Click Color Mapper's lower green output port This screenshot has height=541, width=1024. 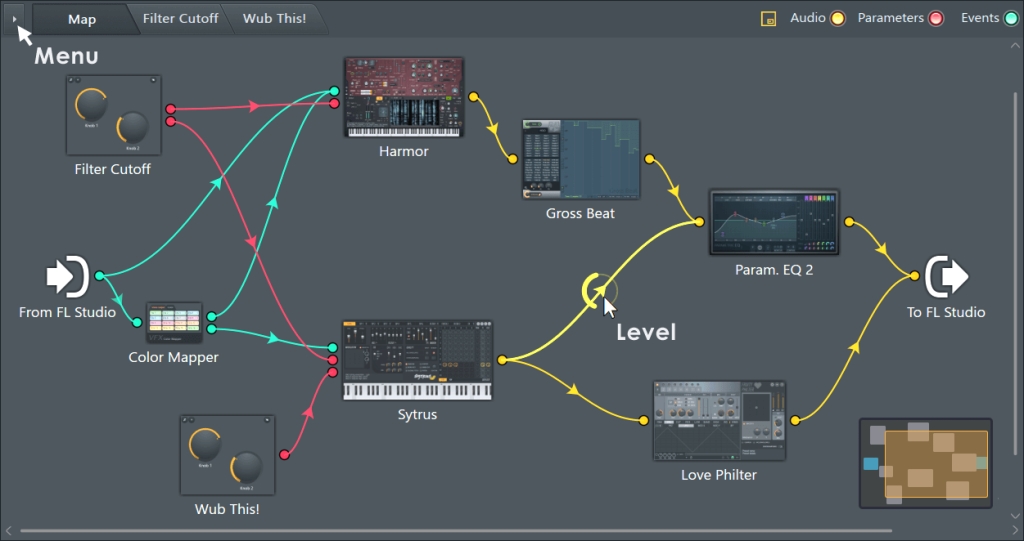pos(212,329)
